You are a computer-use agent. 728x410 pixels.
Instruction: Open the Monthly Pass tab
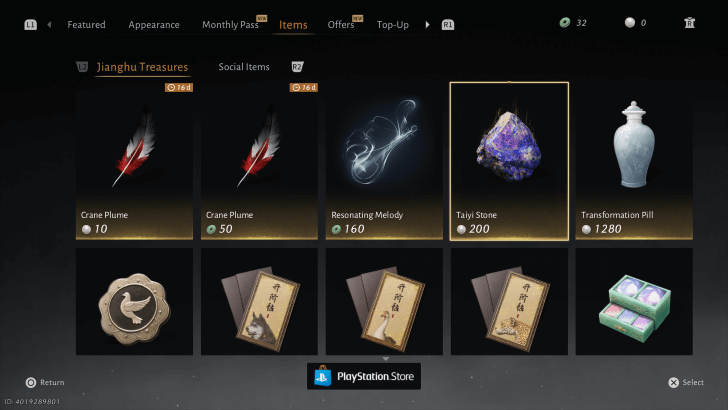[x=230, y=25]
